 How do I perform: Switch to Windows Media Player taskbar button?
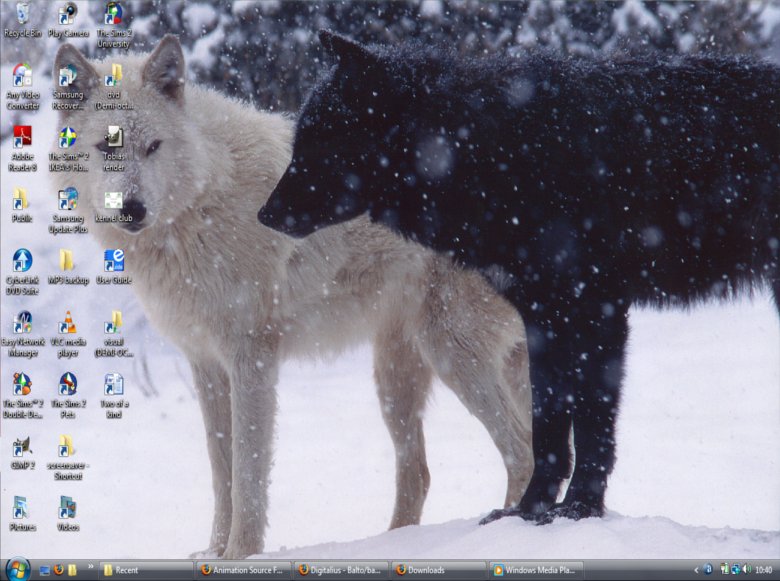coord(536,570)
